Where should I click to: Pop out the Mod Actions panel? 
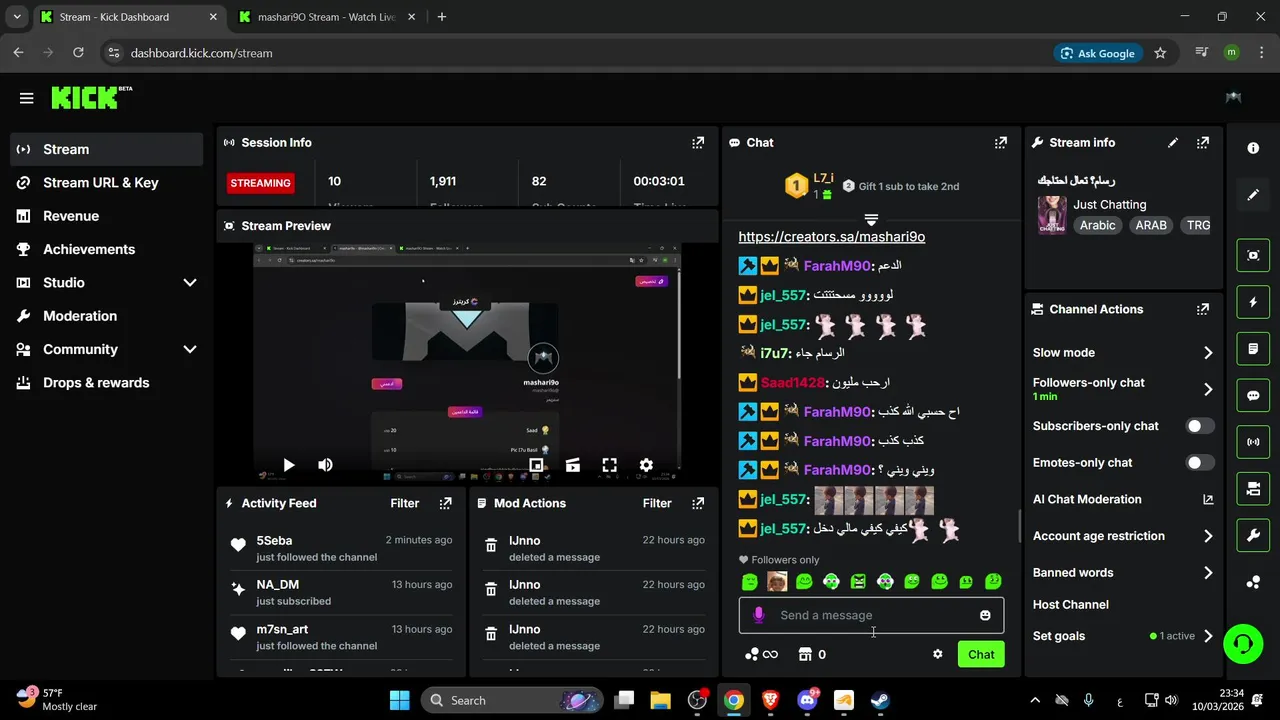point(698,503)
